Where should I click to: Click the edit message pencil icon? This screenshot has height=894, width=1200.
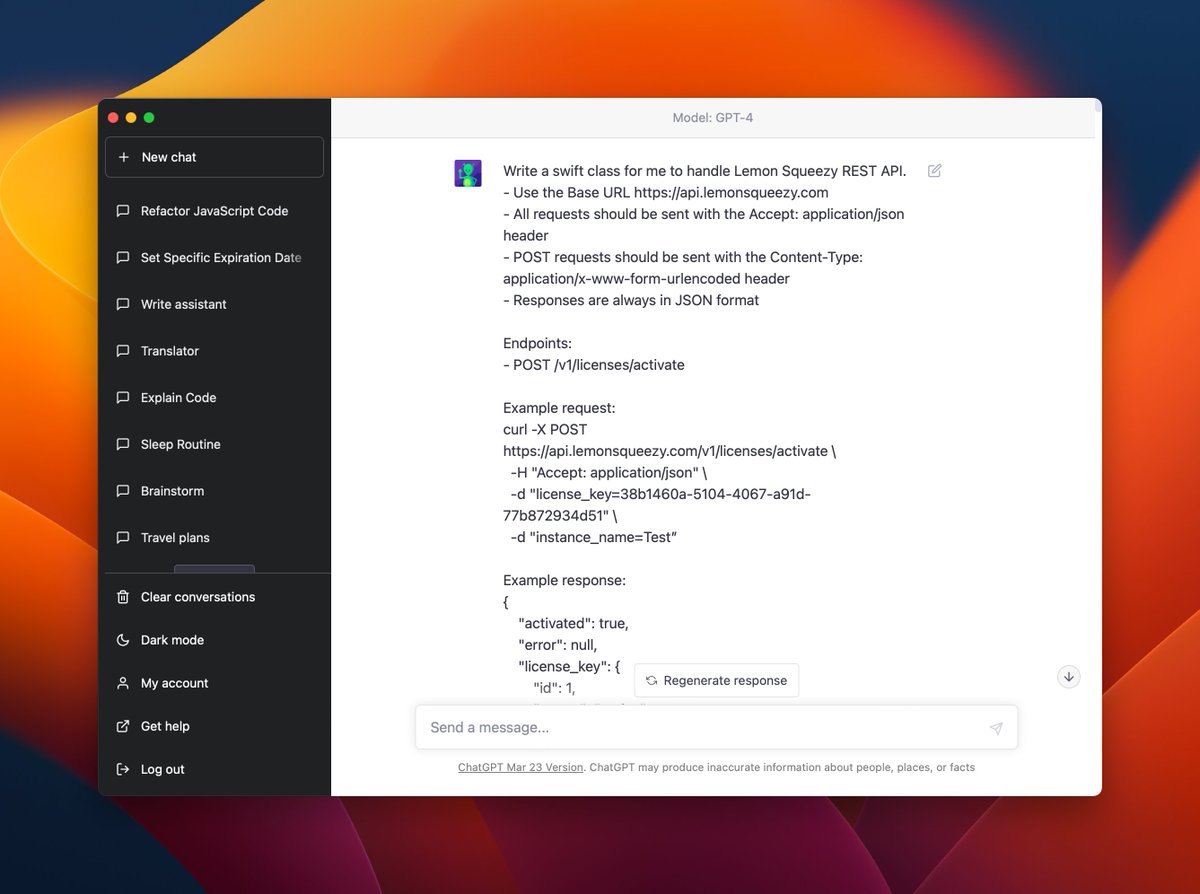[x=934, y=171]
